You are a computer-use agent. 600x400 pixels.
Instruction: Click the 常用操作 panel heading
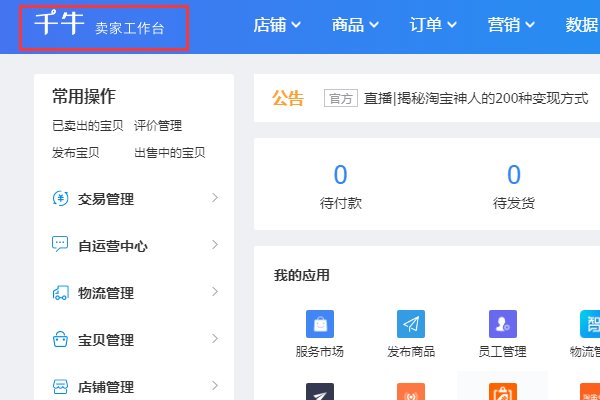pos(84,96)
